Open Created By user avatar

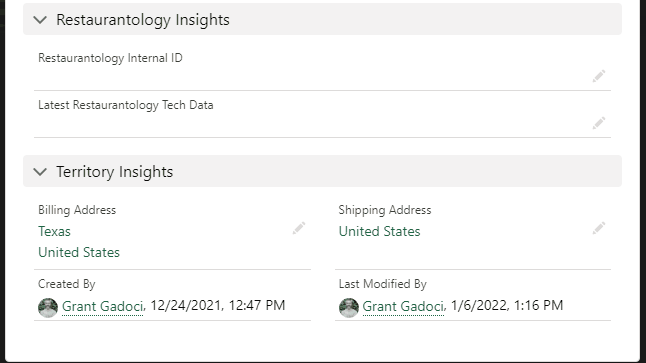(48, 307)
